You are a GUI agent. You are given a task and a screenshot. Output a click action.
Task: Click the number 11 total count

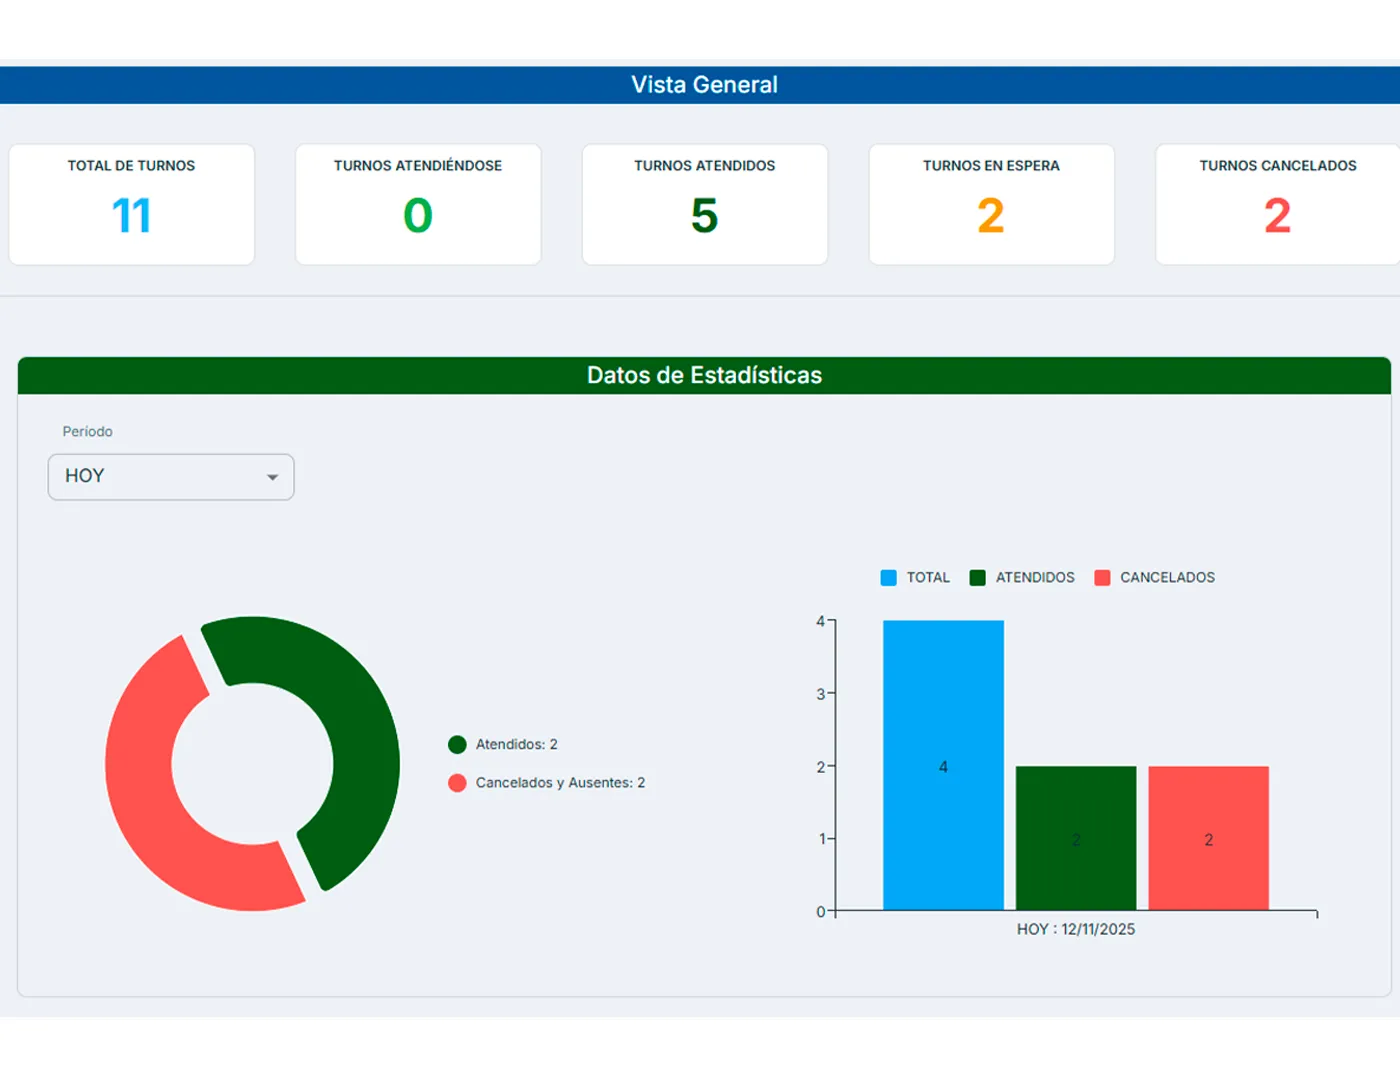pyautogui.click(x=132, y=216)
